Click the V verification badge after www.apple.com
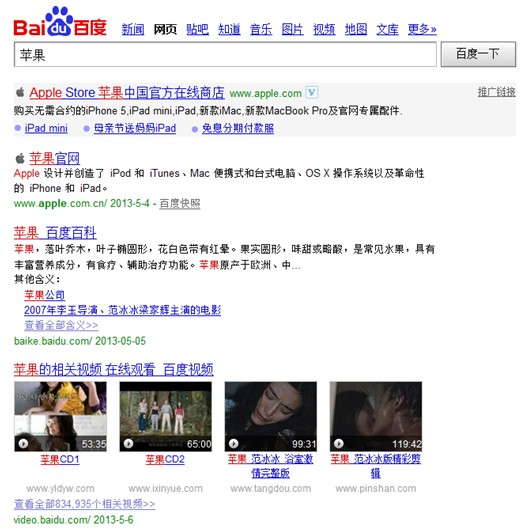This screenshot has width=525, height=531. pyautogui.click(x=312, y=92)
